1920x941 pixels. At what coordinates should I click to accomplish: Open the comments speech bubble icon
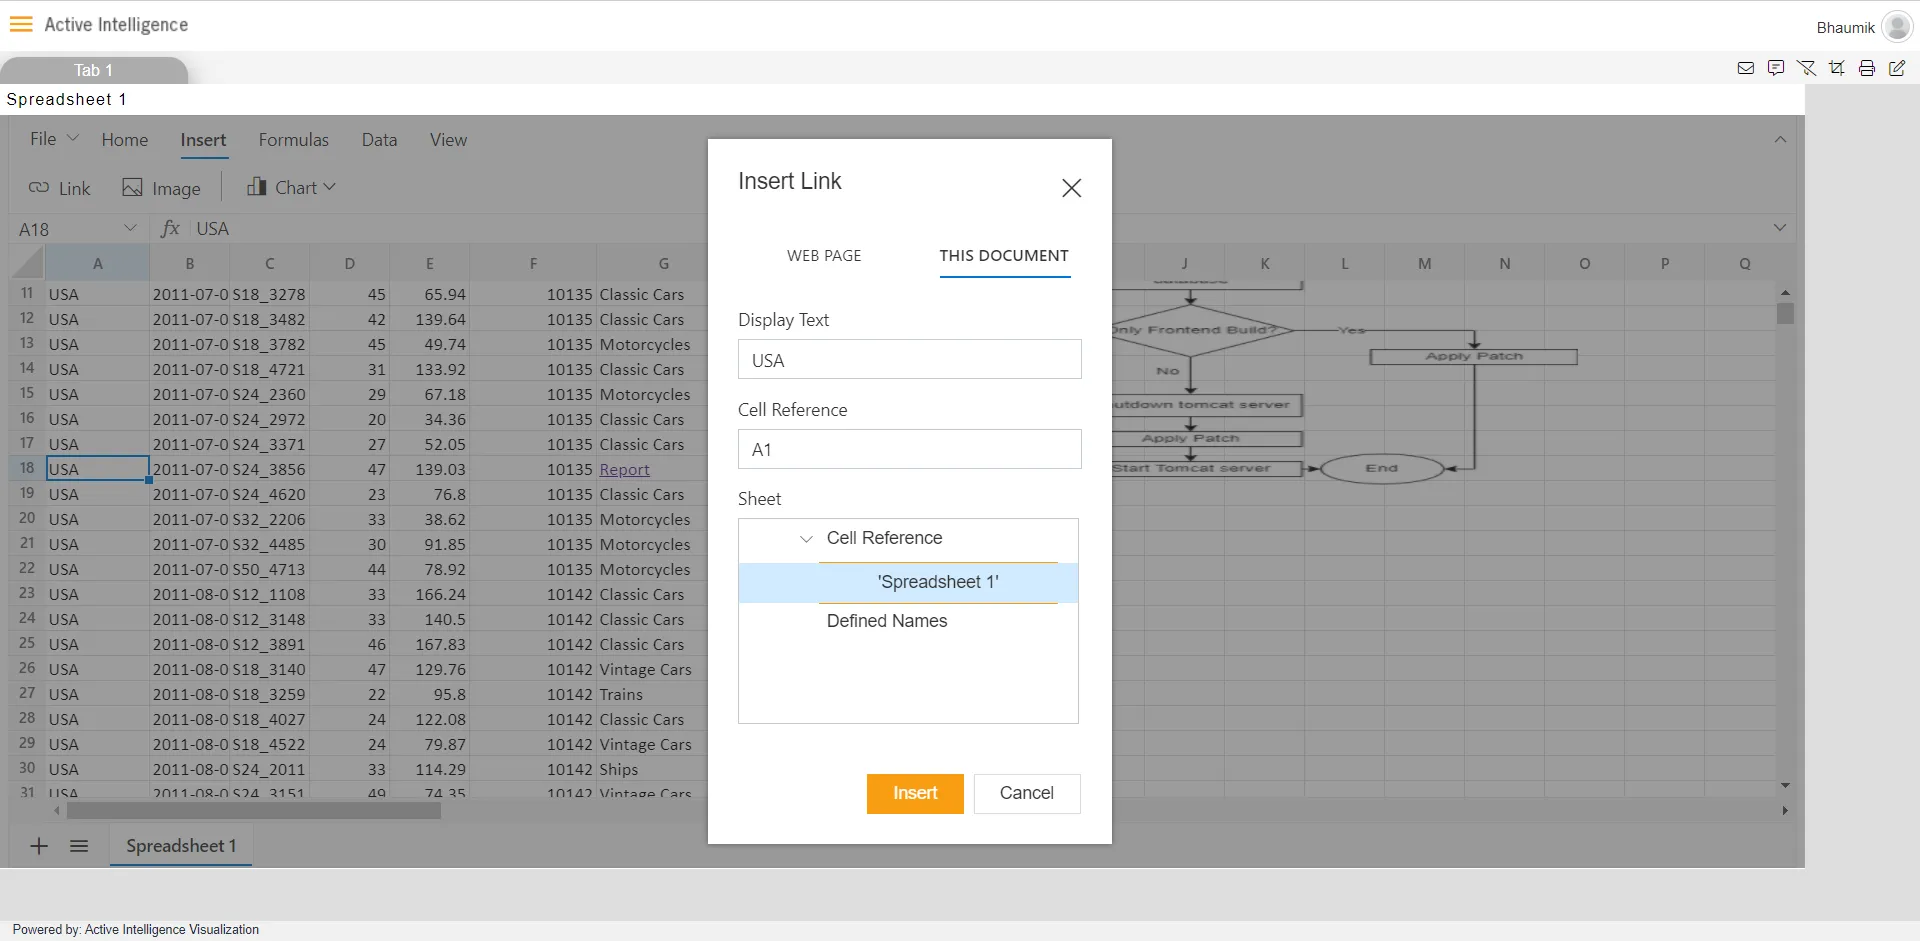click(x=1776, y=68)
